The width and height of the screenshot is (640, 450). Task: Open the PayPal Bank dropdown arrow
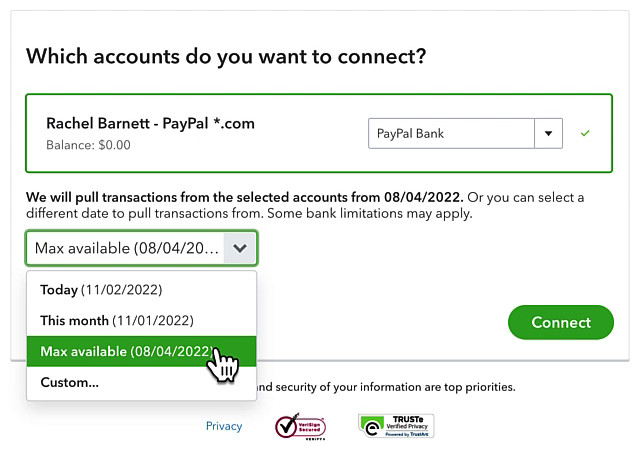548,134
